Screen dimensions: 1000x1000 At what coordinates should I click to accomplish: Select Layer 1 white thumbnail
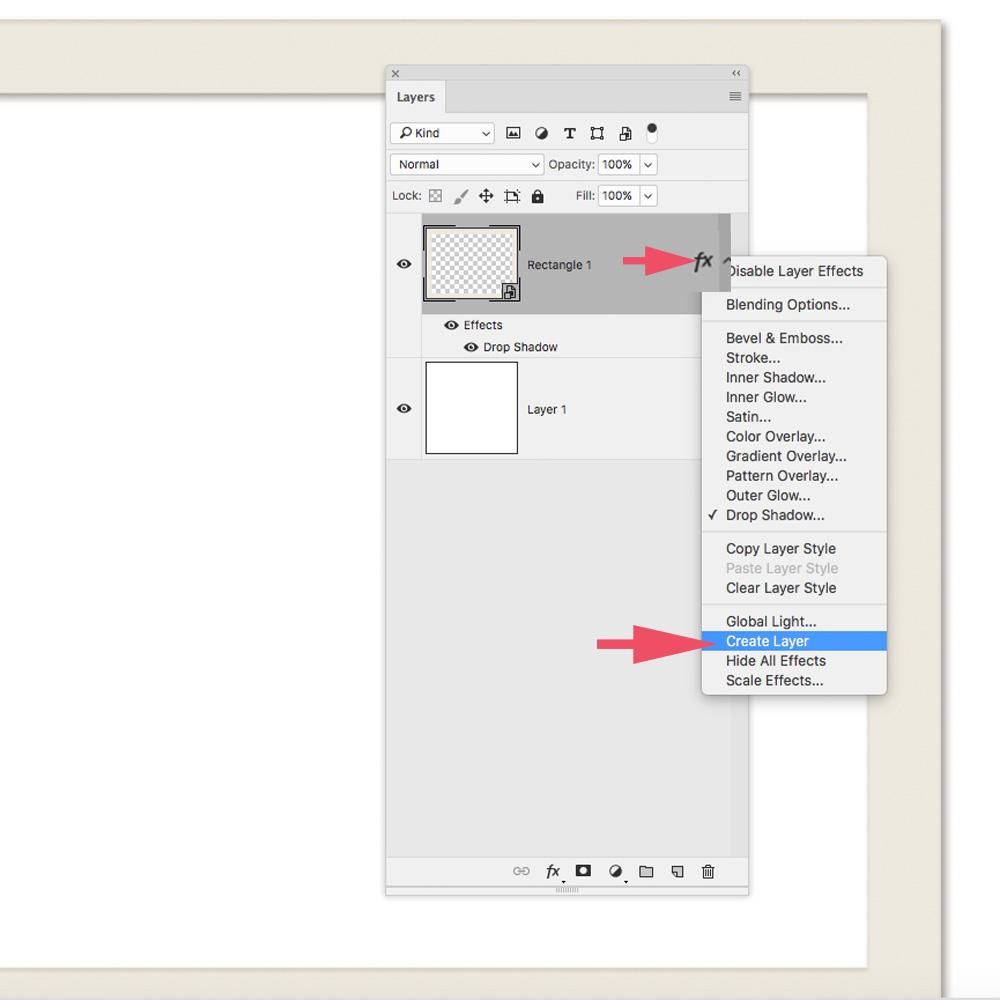471,408
